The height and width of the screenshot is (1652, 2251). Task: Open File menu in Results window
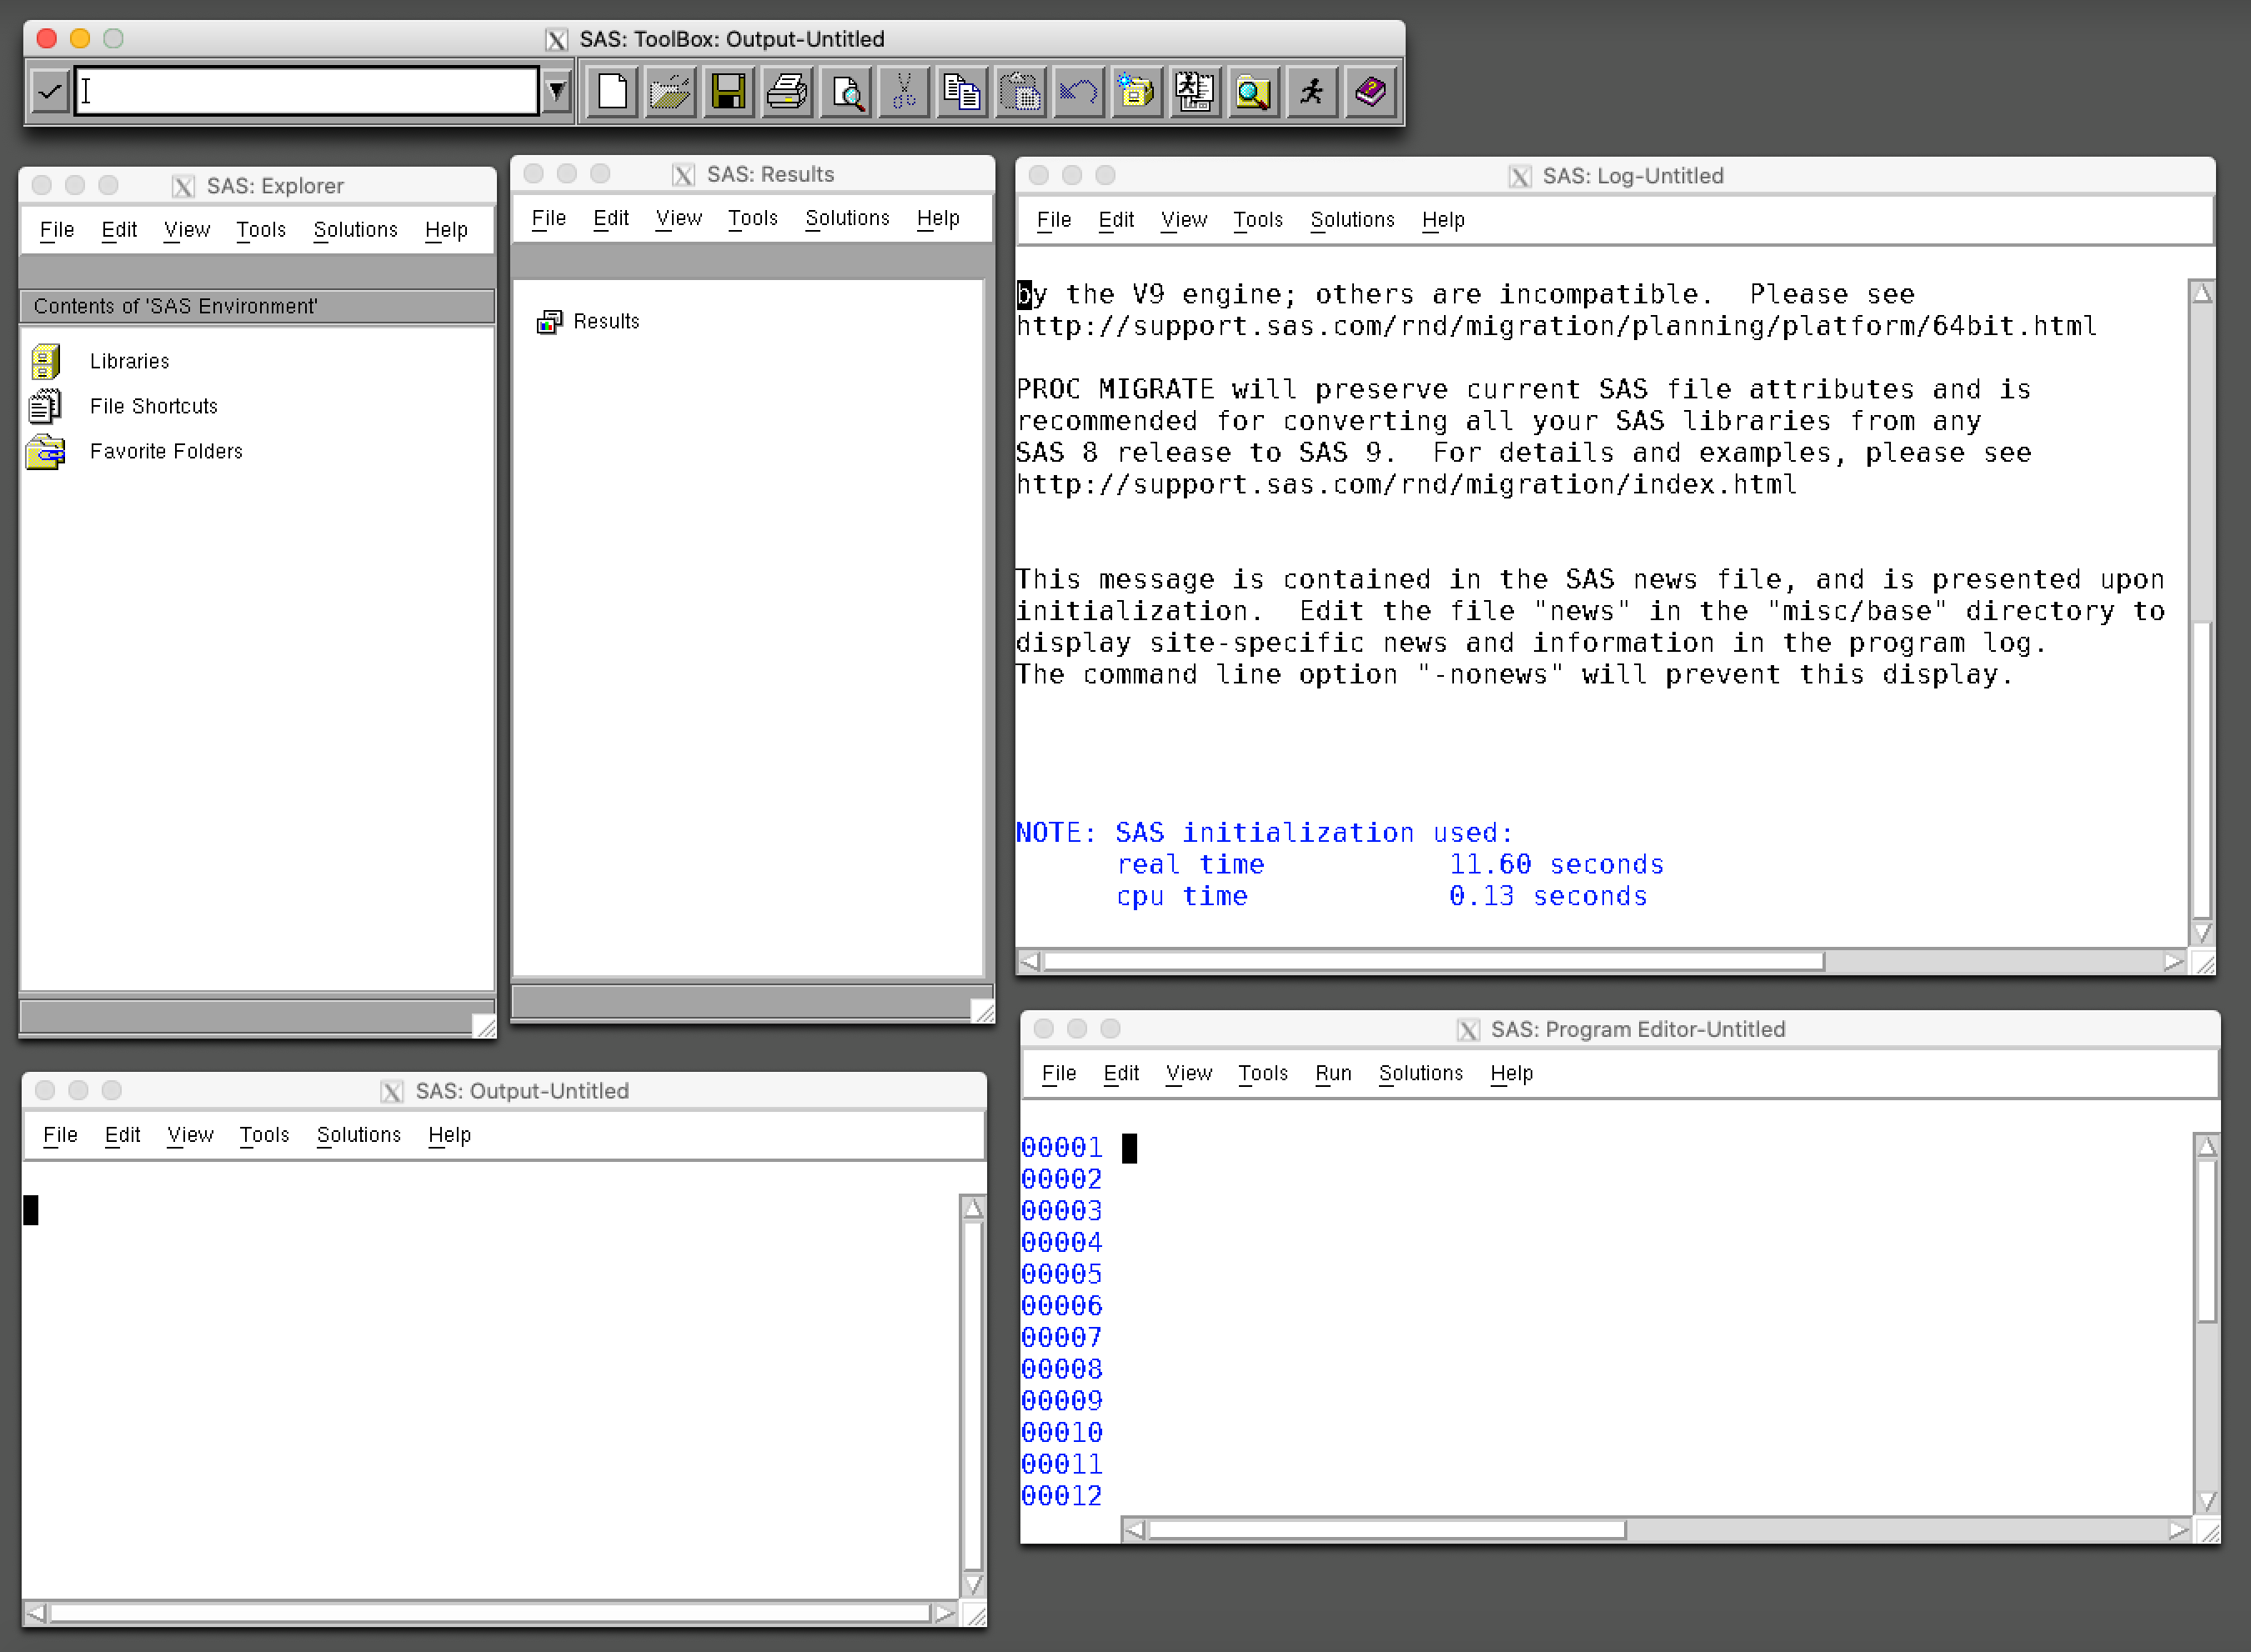pyautogui.click(x=549, y=218)
